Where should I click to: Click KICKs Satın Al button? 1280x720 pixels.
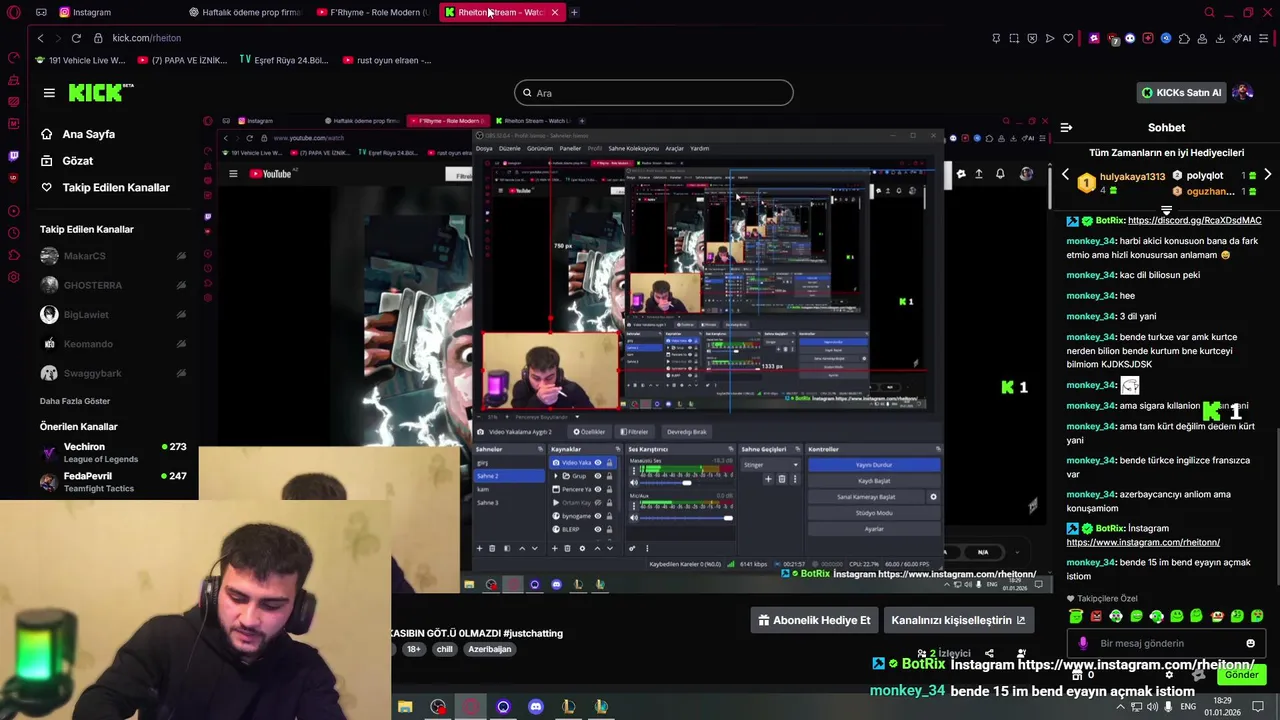point(1182,93)
